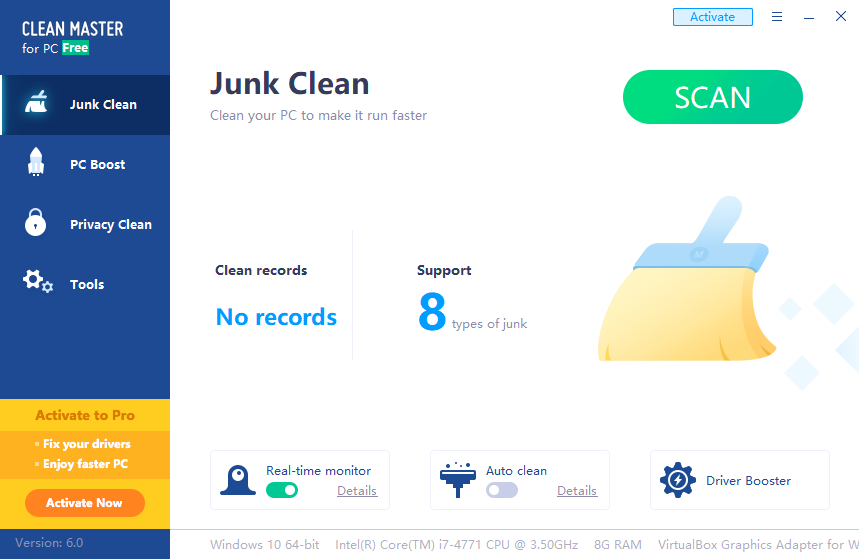Click the Auto clean brush icon

[x=456, y=480]
